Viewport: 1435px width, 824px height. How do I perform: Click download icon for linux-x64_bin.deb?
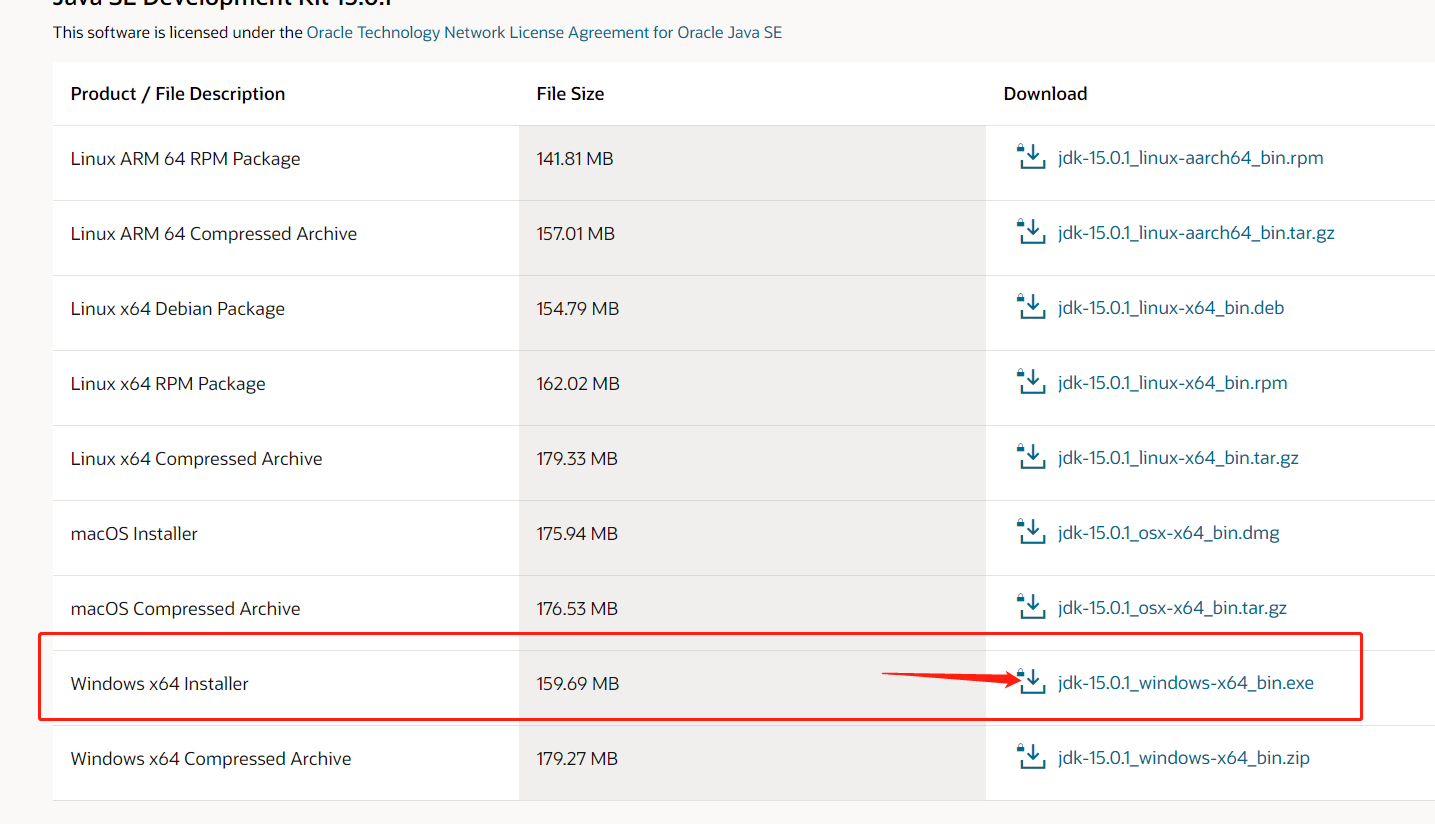pos(1031,307)
